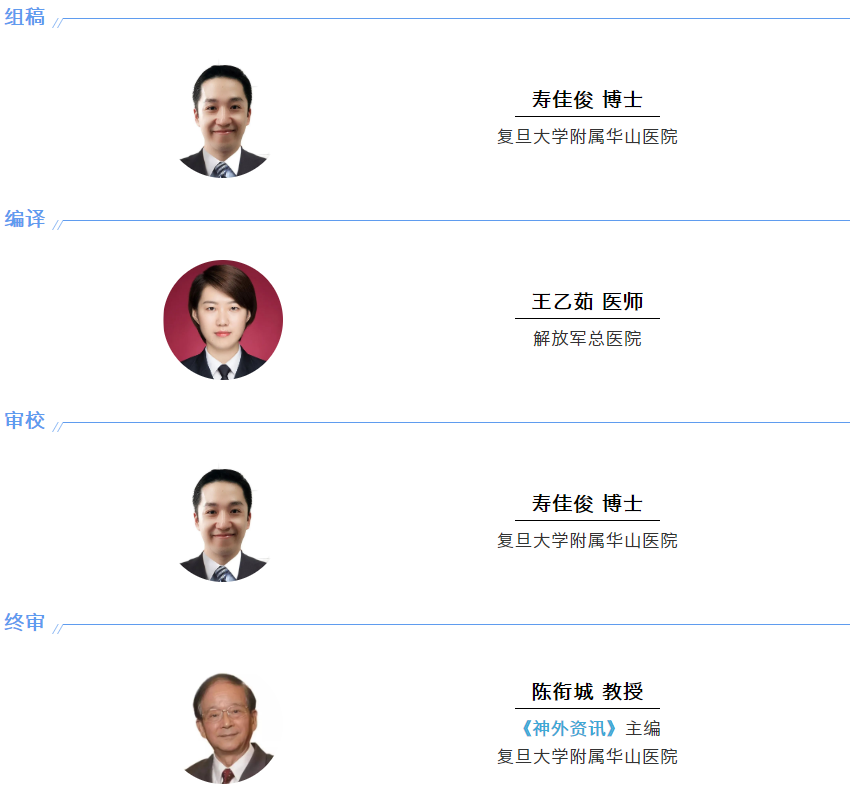Image resolution: width=861 pixels, height=795 pixels.
Task: Click name 王乙茹 医师
Action: click(587, 301)
